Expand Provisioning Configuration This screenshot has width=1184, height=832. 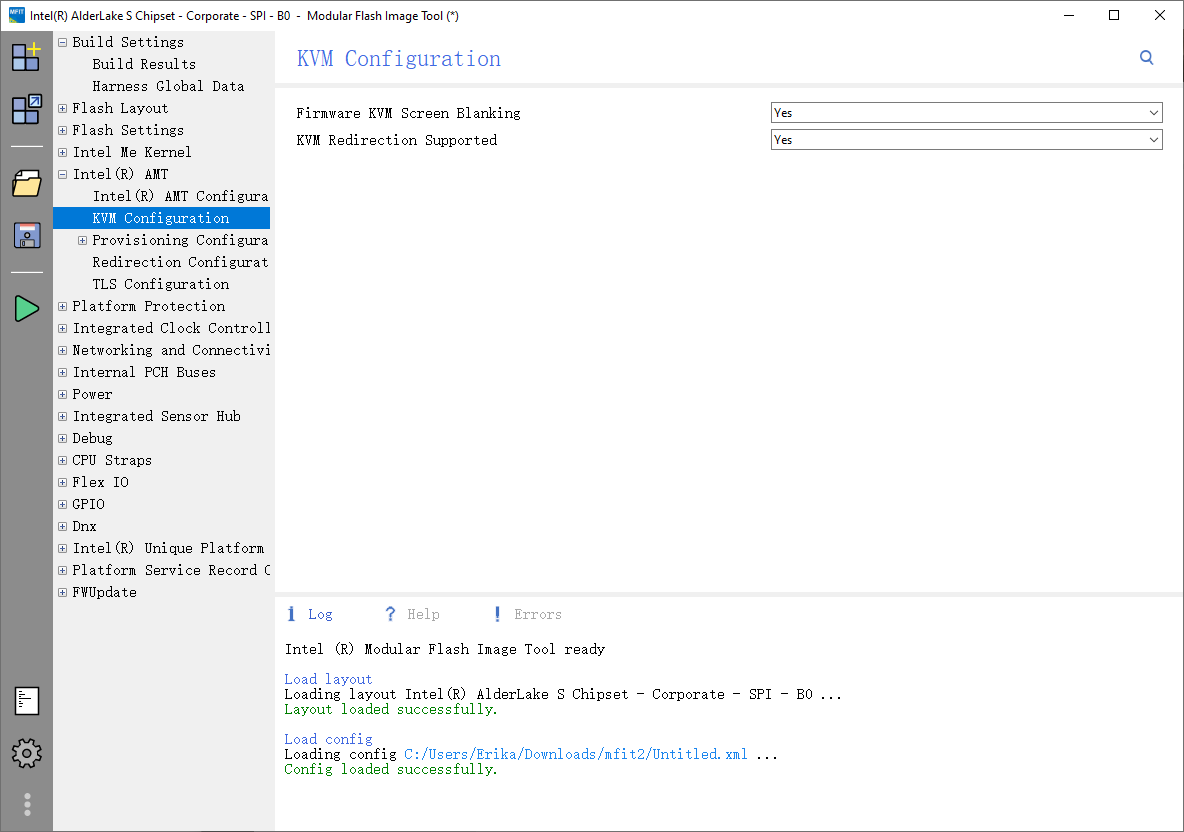tap(82, 240)
